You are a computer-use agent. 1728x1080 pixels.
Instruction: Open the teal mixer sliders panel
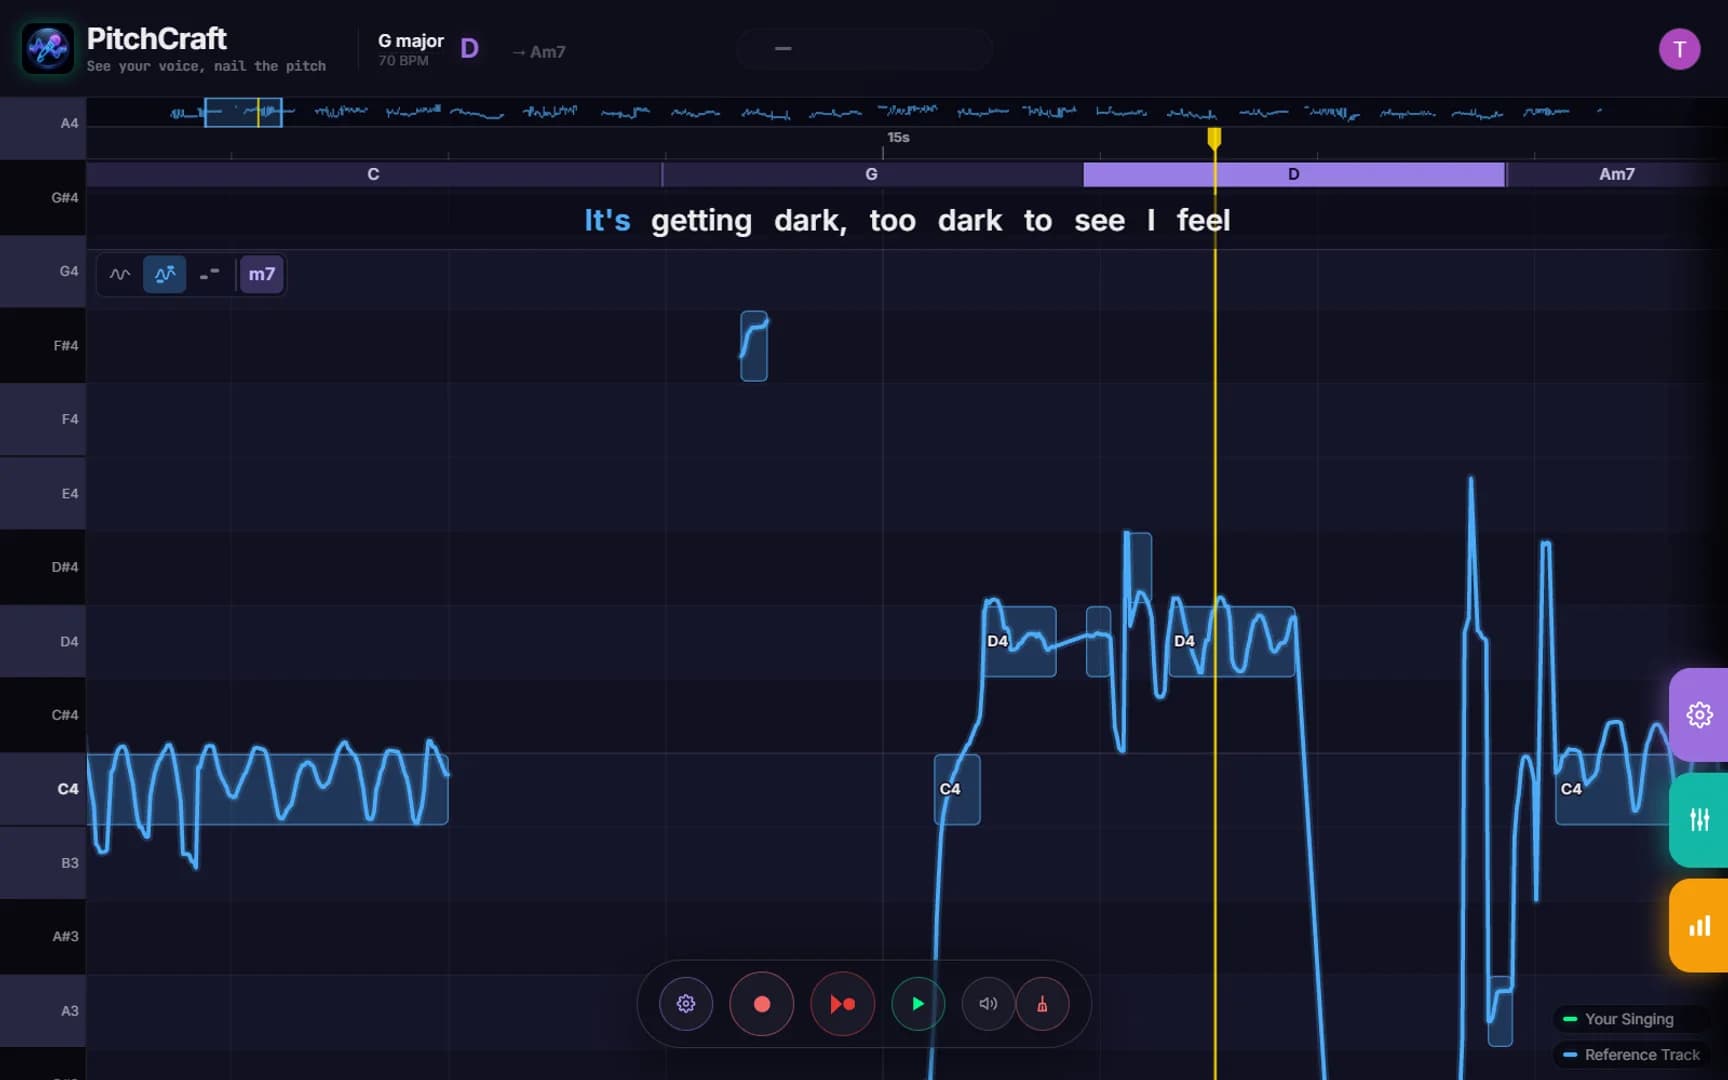[1699, 820]
